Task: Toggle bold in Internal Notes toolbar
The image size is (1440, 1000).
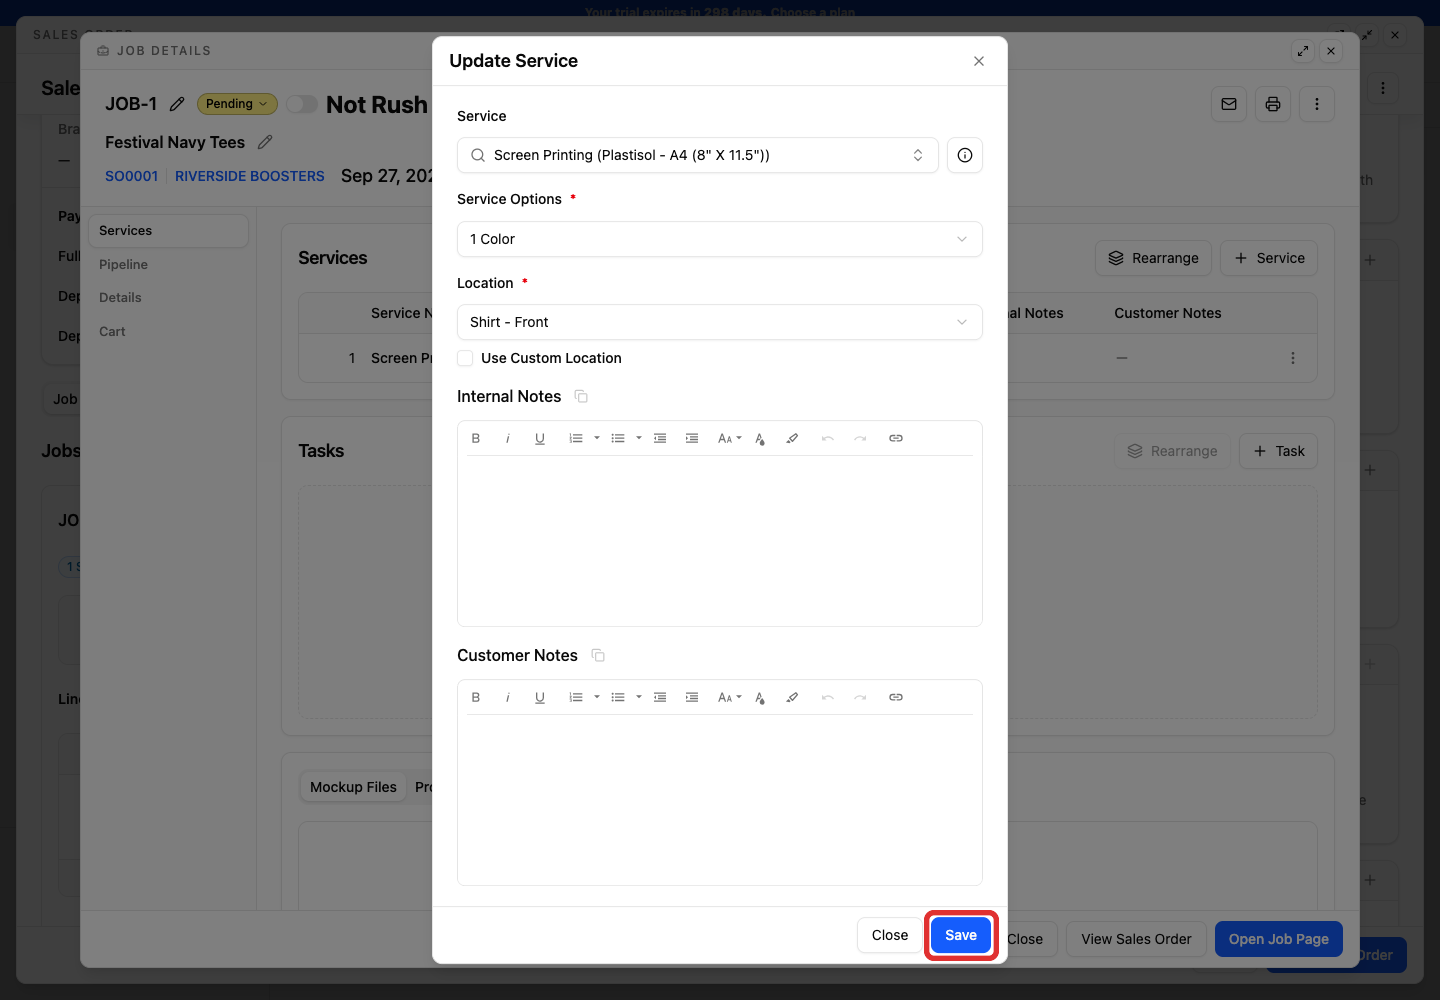Action: [476, 438]
